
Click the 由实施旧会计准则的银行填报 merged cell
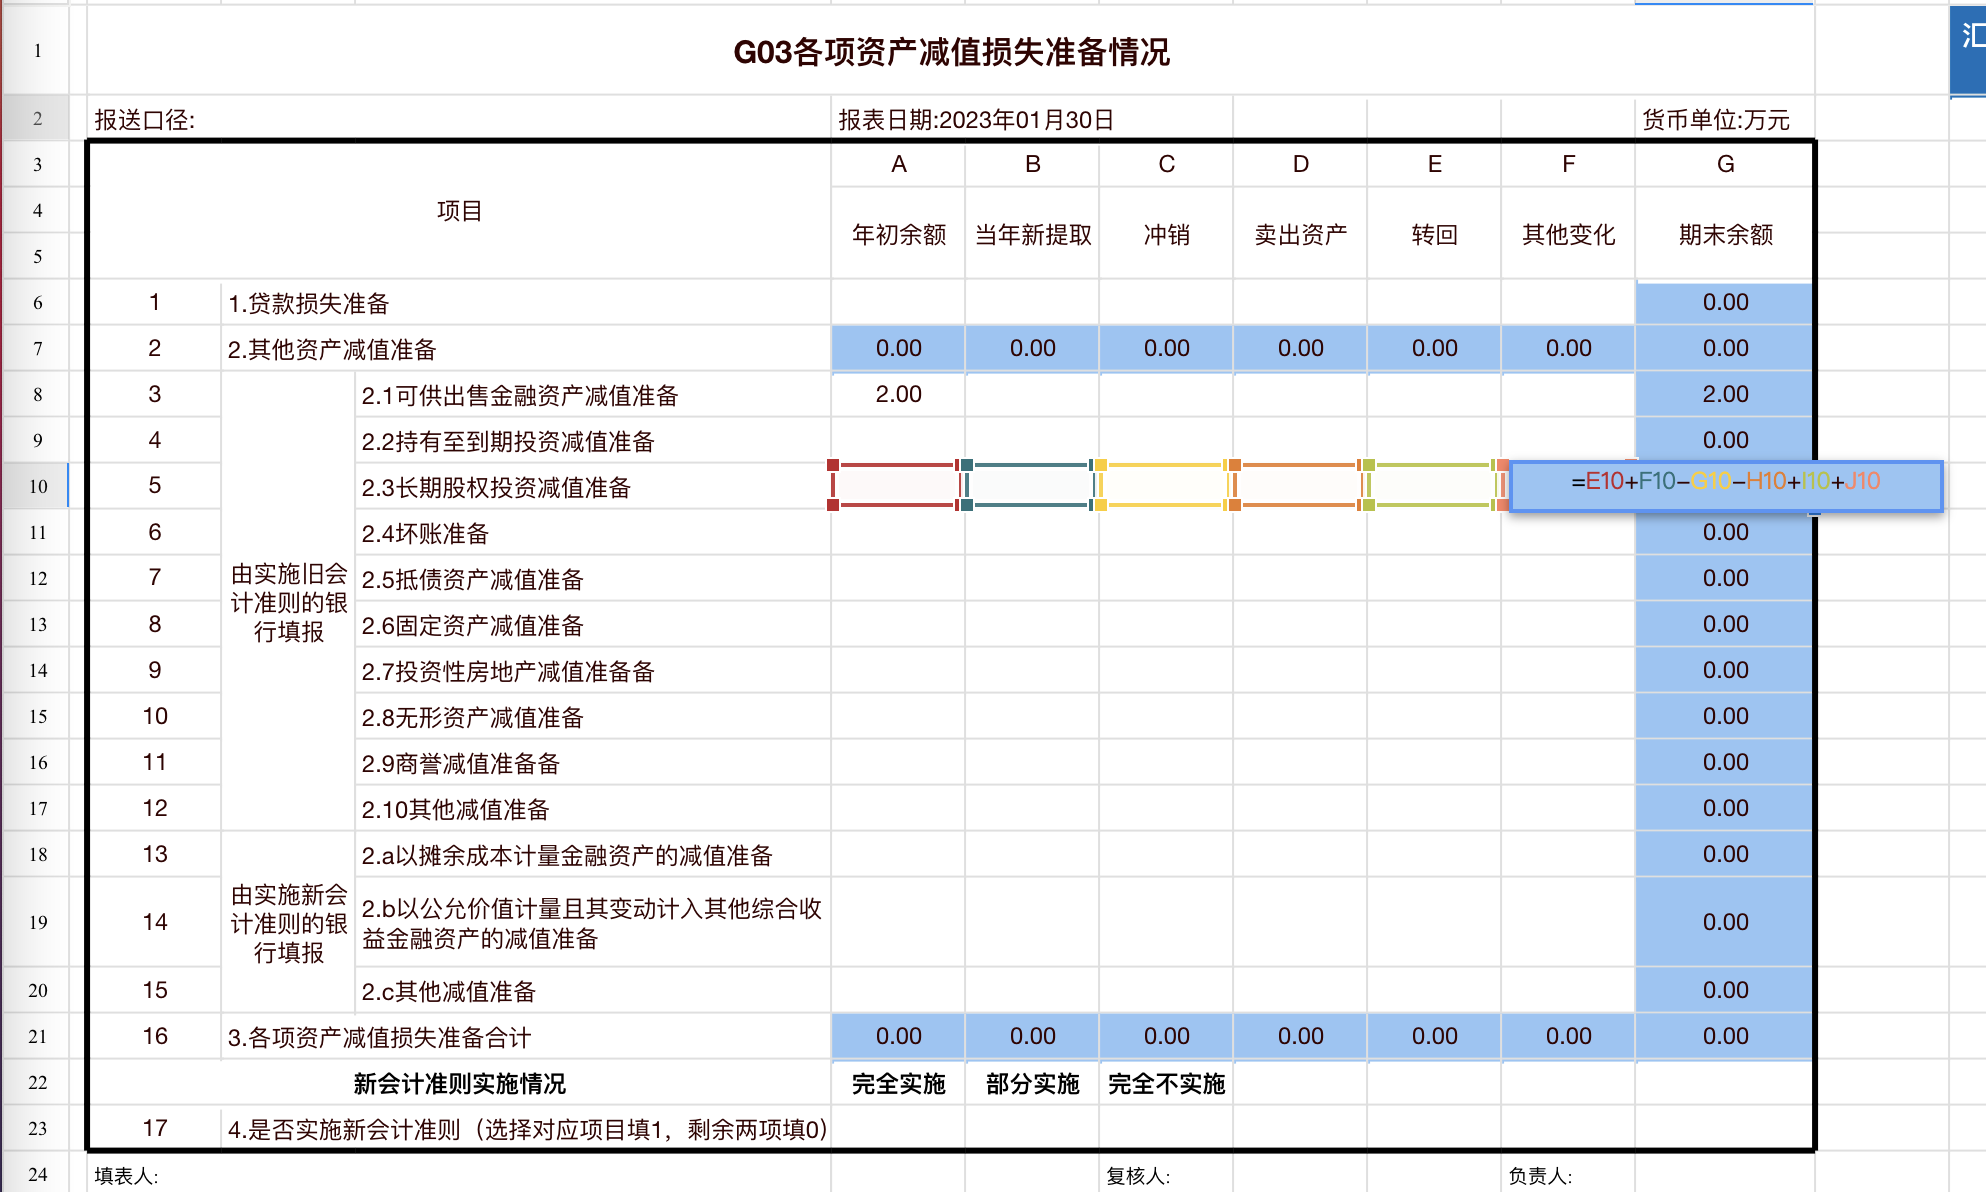click(288, 602)
